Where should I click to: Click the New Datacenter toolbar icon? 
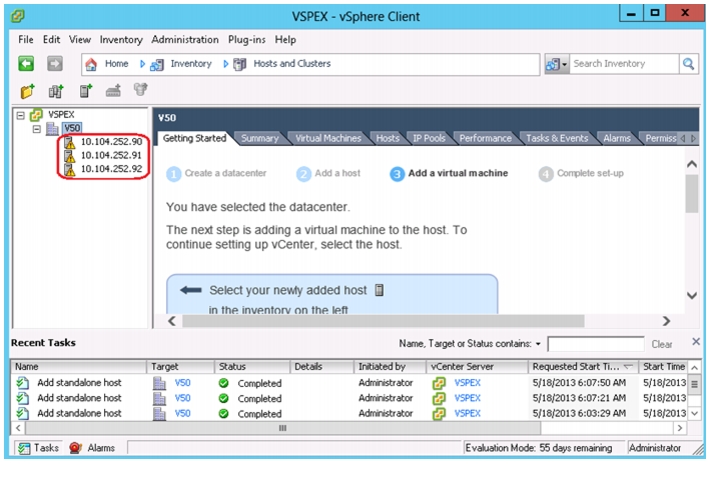coord(56,91)
